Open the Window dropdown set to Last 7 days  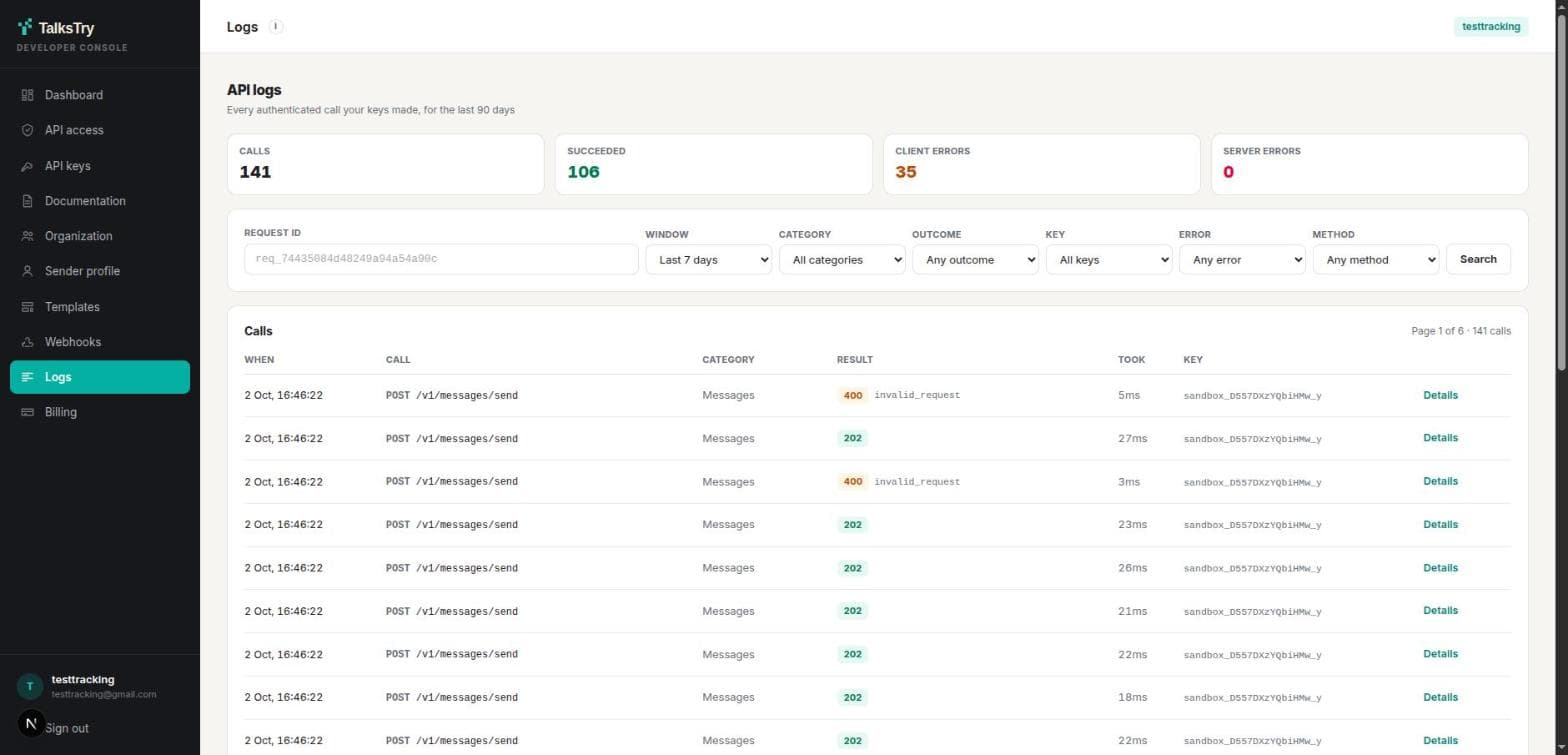pyautogui.click(x=708, y=259)
